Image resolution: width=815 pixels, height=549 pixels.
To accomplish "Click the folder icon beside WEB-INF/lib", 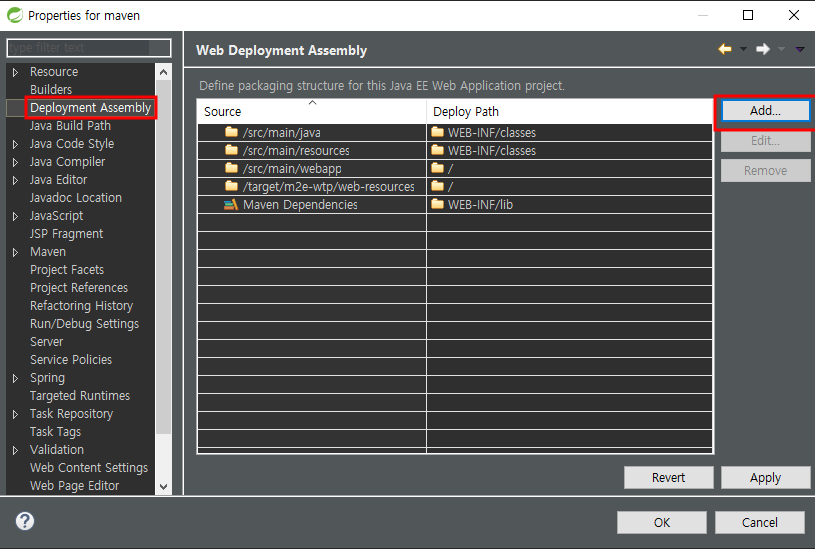I will (438, 204).
